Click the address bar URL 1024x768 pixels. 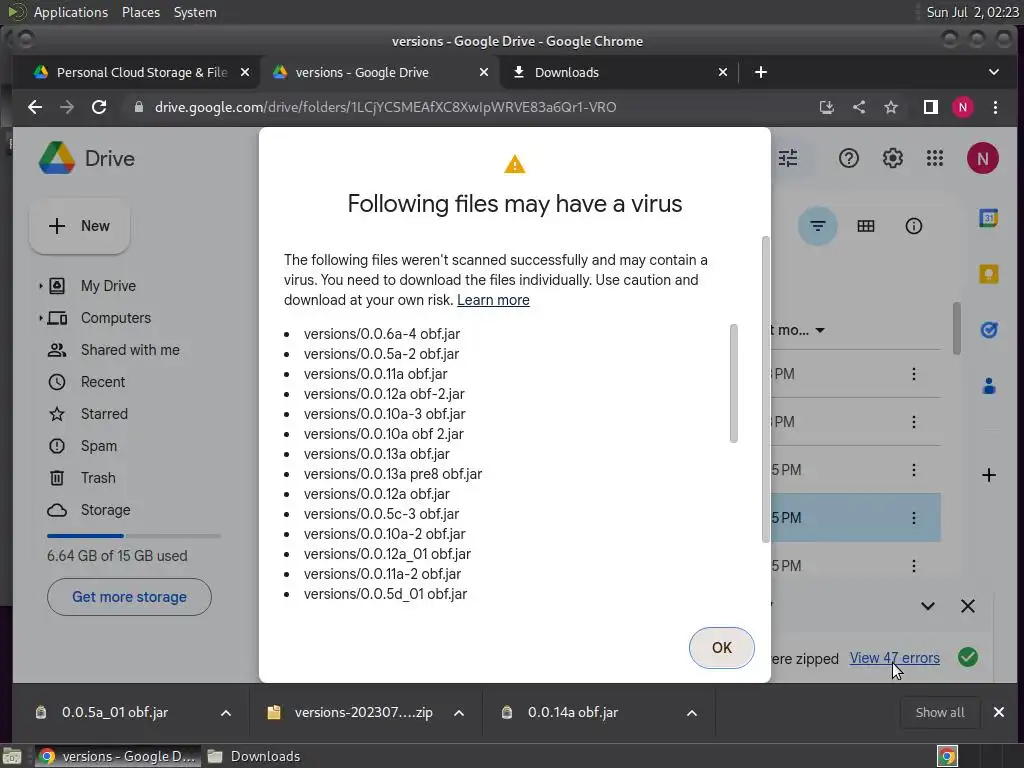385,107
